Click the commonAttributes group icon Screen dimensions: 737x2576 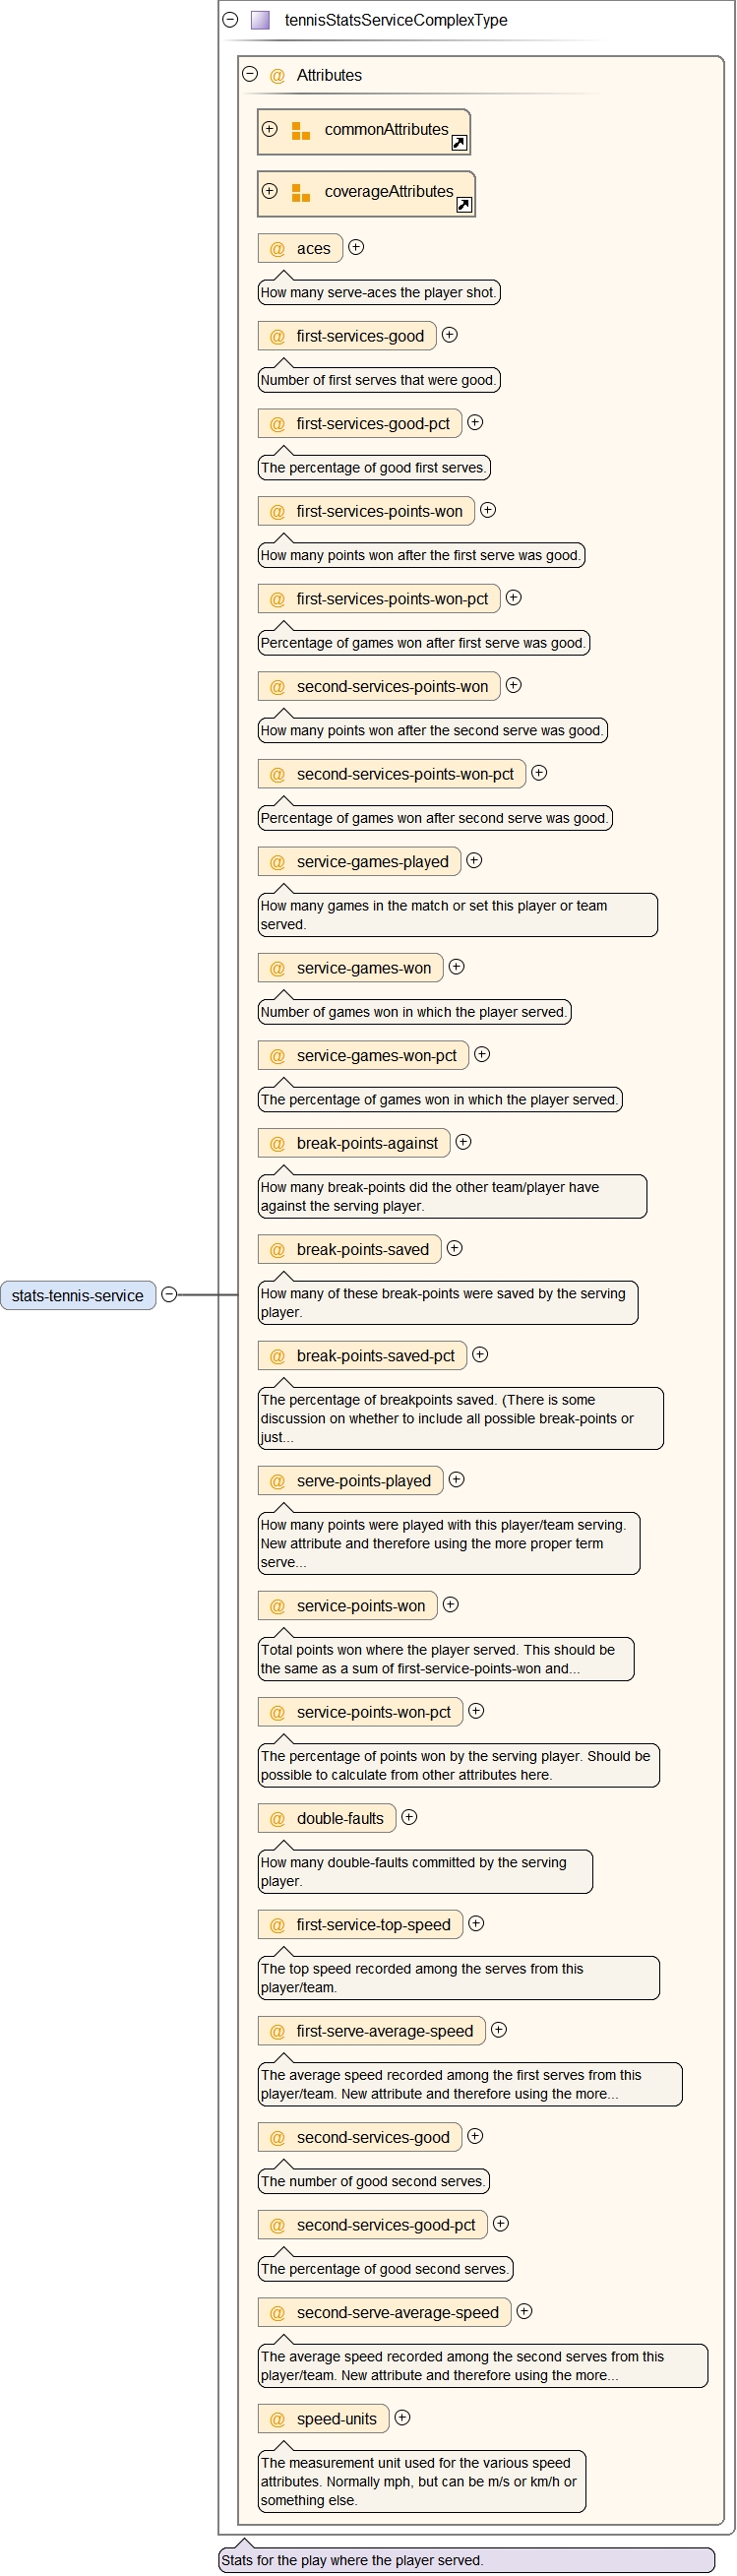pos(300,131)
